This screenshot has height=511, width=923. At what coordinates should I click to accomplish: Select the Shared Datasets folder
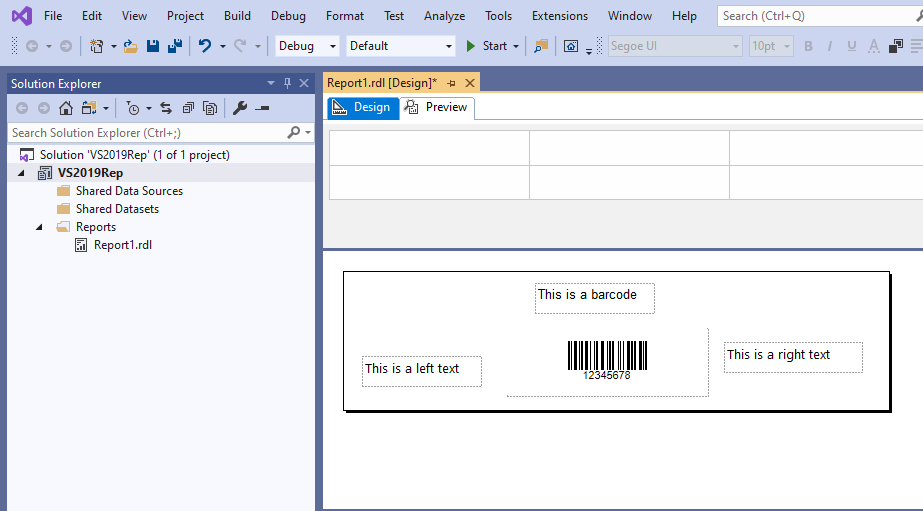tap(117, 209)
